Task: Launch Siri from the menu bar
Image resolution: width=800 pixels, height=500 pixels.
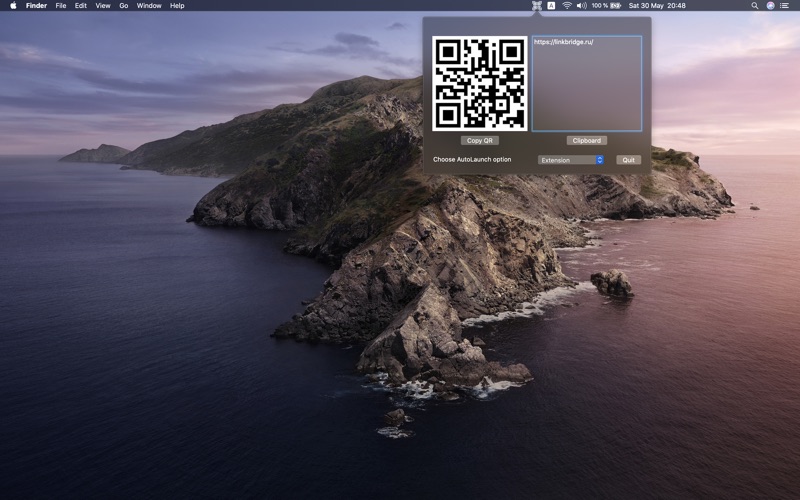Action: (x=770, y=6)
